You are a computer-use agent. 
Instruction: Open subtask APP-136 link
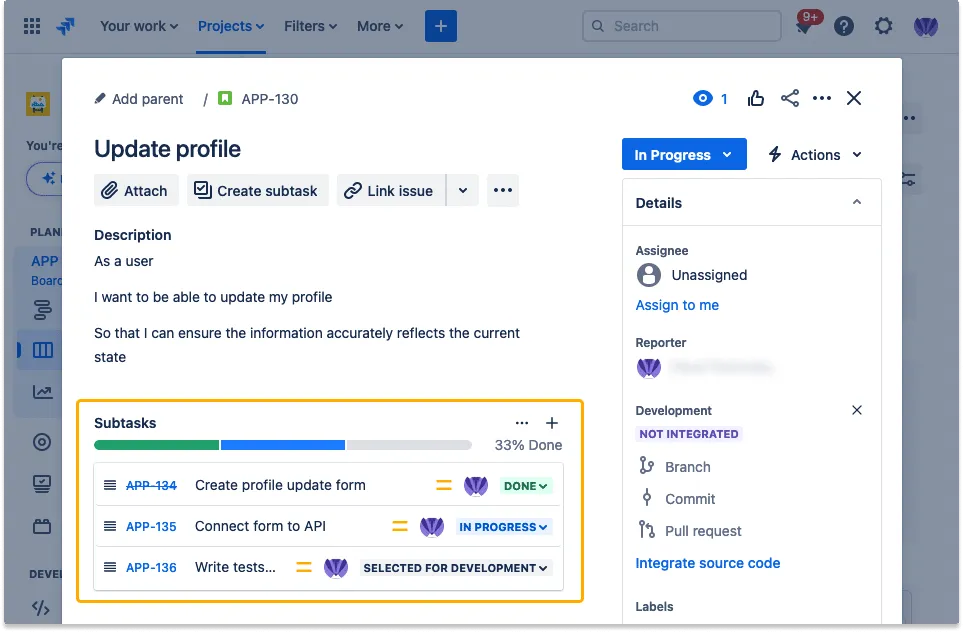click(x=151, y=568)
